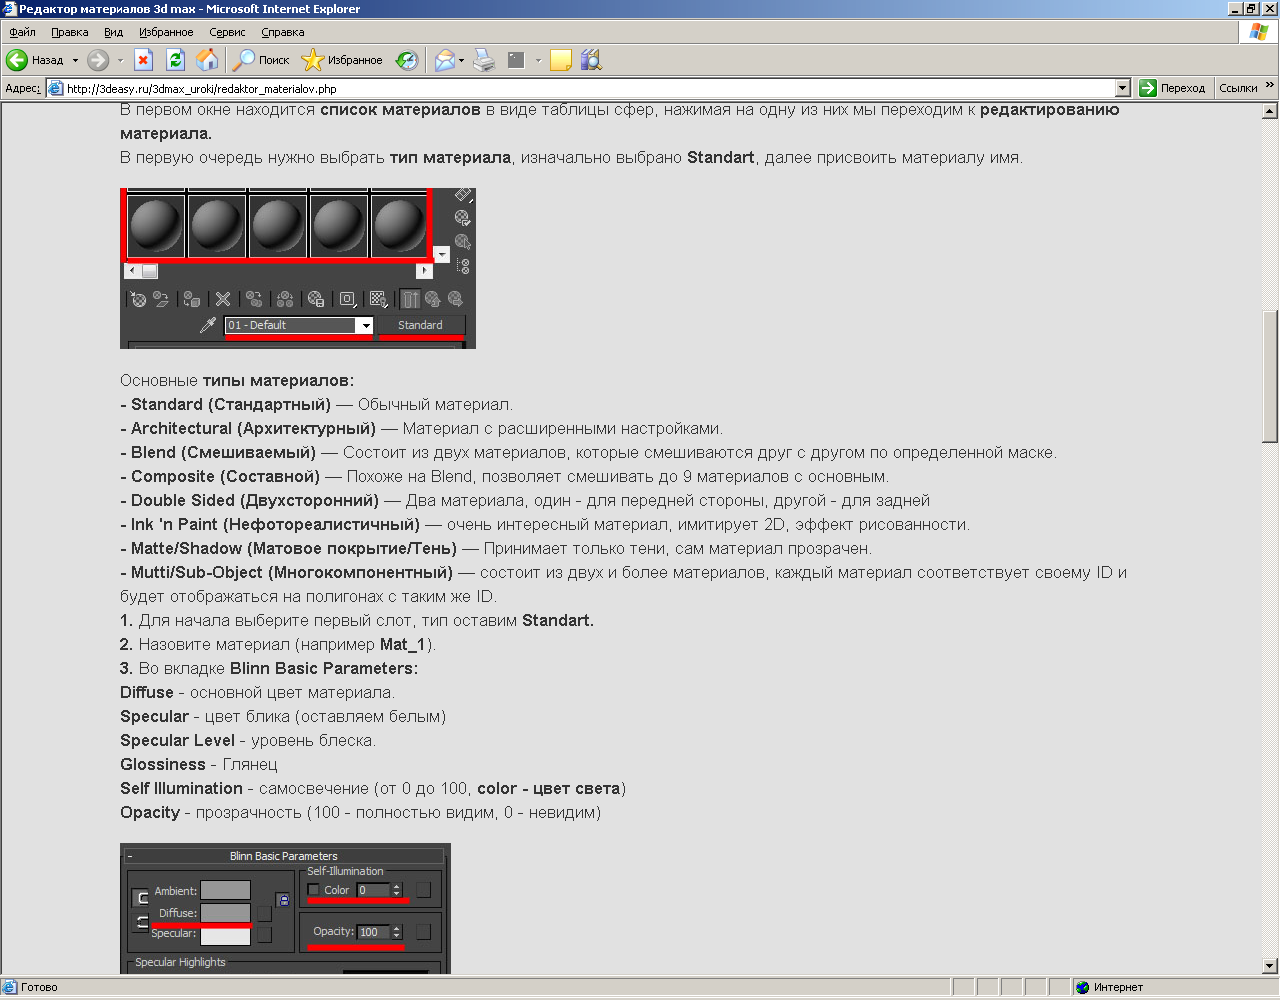Click the Material/Map Navigator icon
1280x1000 pixels.
(x=462, y=266)
